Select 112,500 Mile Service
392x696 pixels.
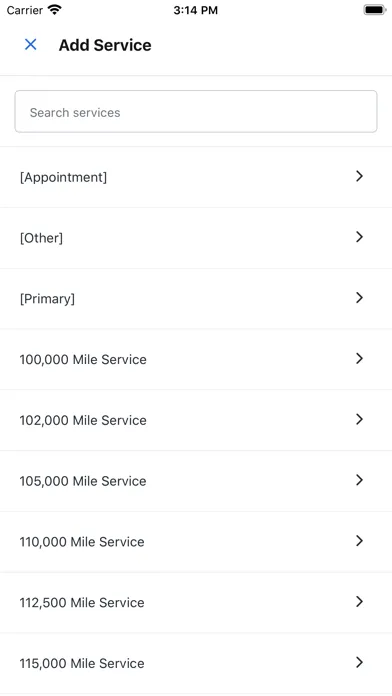[196, 603]
